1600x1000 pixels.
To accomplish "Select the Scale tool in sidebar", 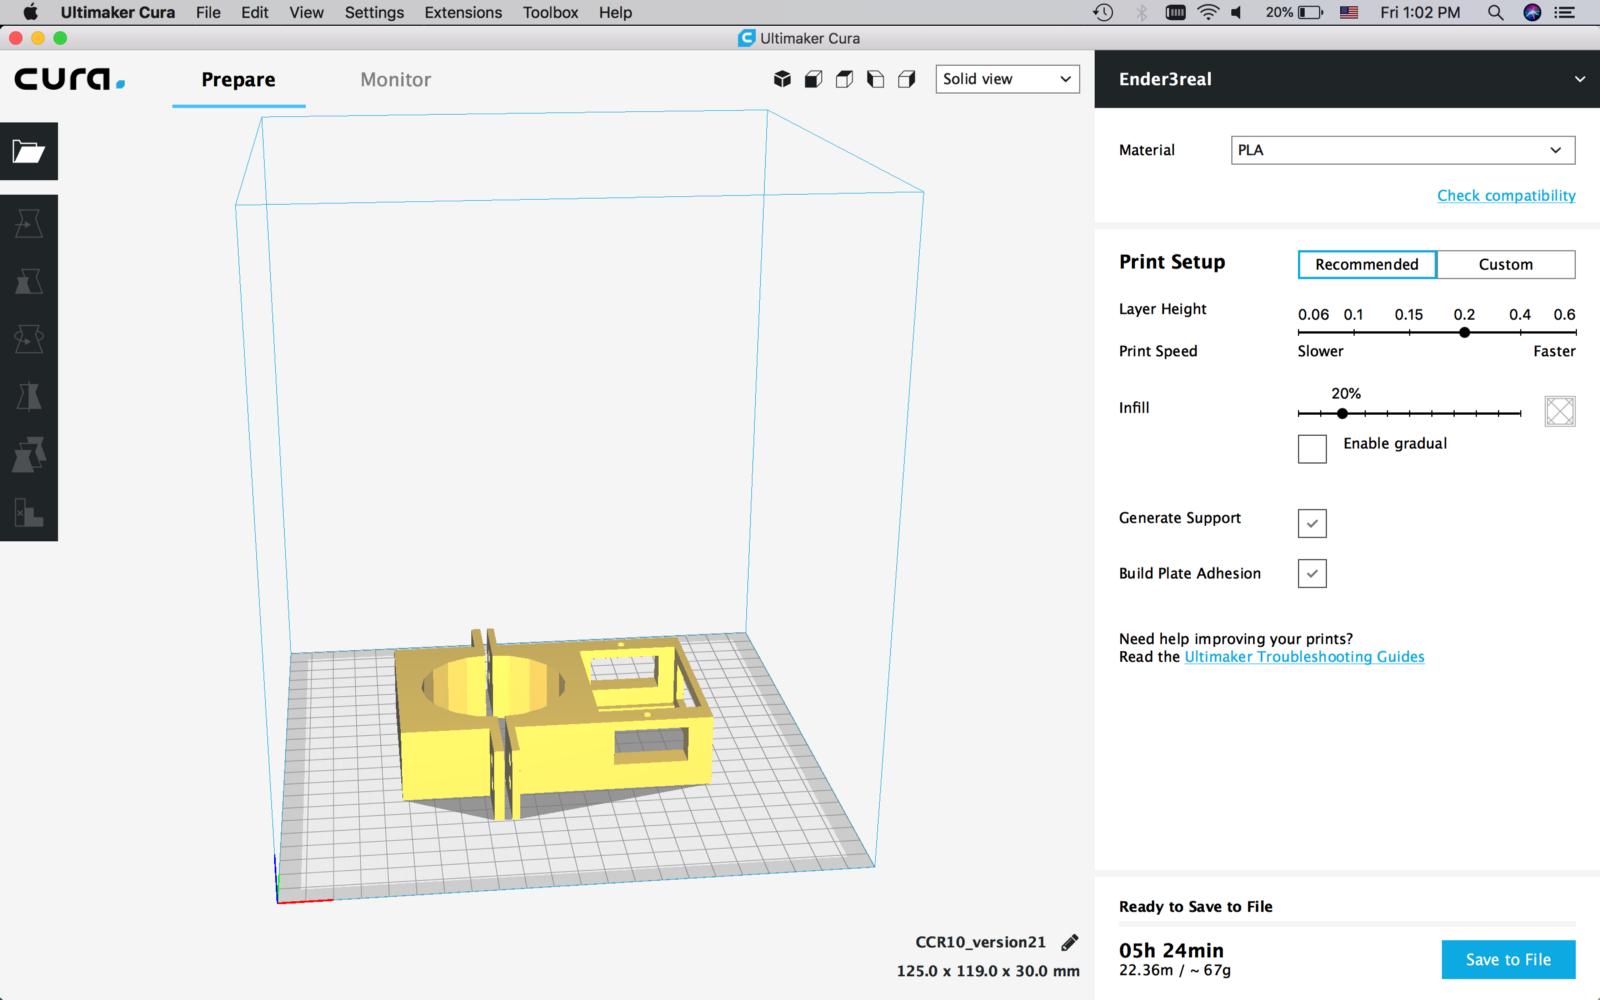I will point(28,282).
